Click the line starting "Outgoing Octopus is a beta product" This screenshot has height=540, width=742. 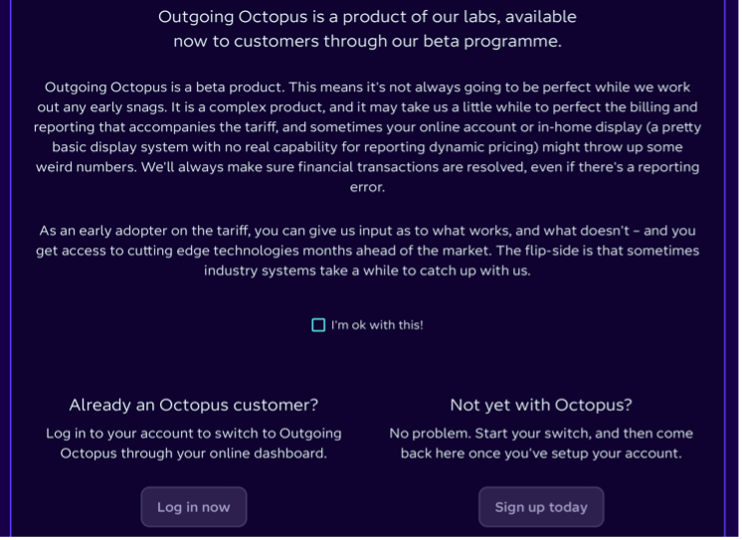click(x=369, y=88)
